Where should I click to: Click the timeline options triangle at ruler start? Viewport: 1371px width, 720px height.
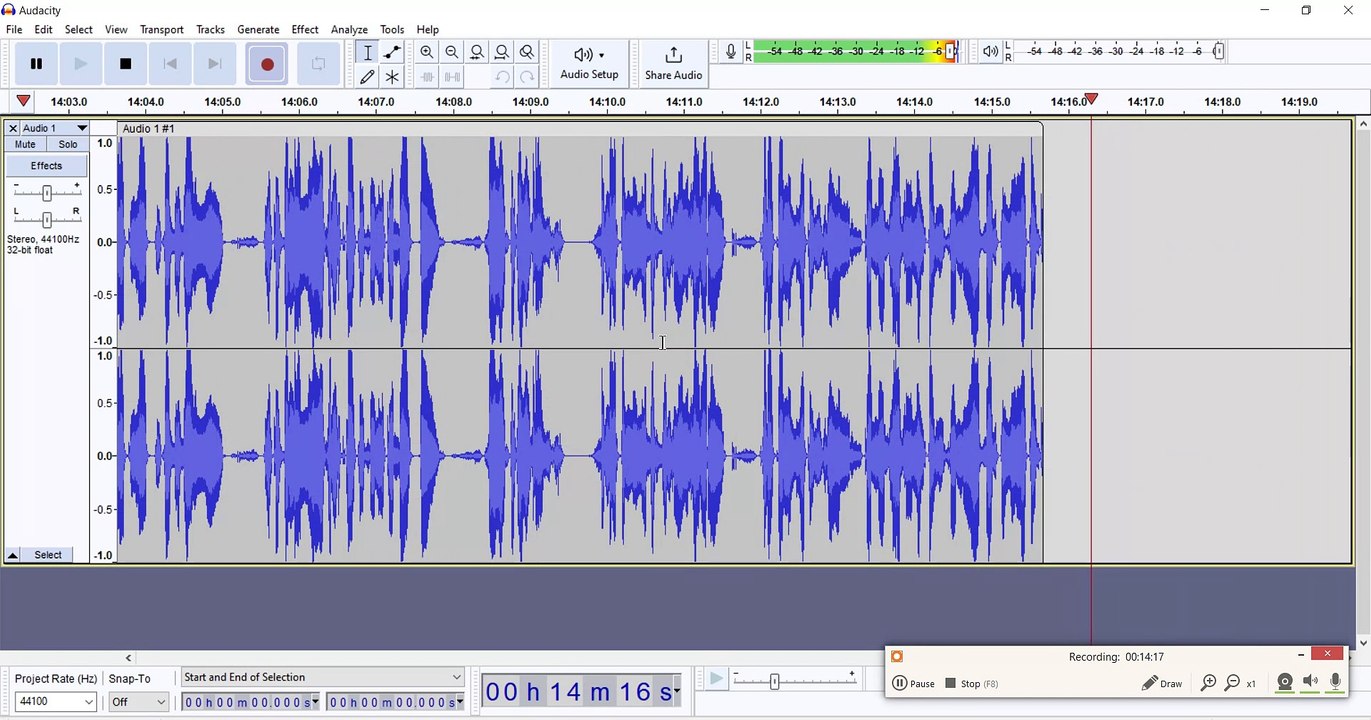[x=23, y=101]
